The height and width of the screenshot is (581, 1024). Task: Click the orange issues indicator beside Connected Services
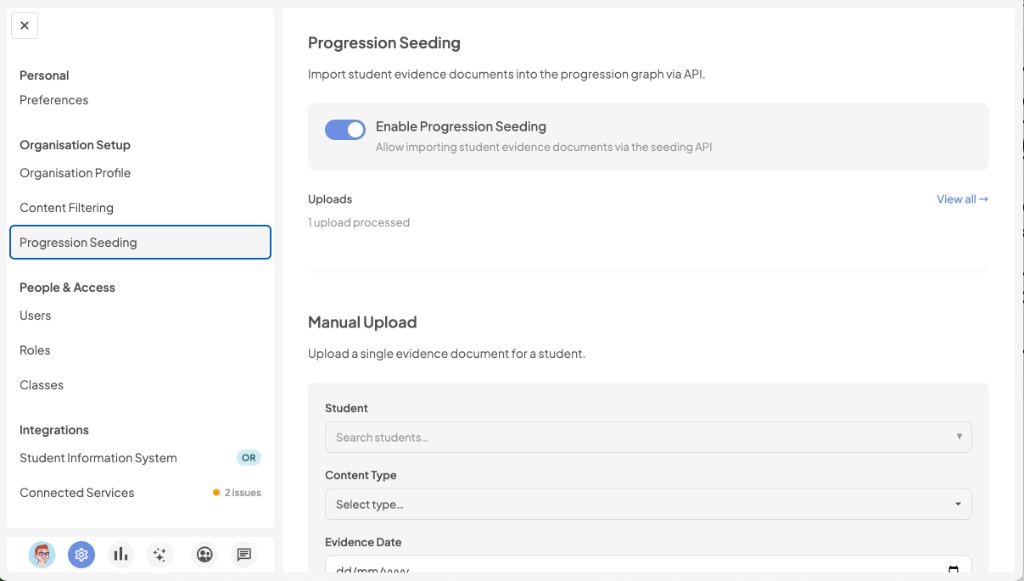217,493
